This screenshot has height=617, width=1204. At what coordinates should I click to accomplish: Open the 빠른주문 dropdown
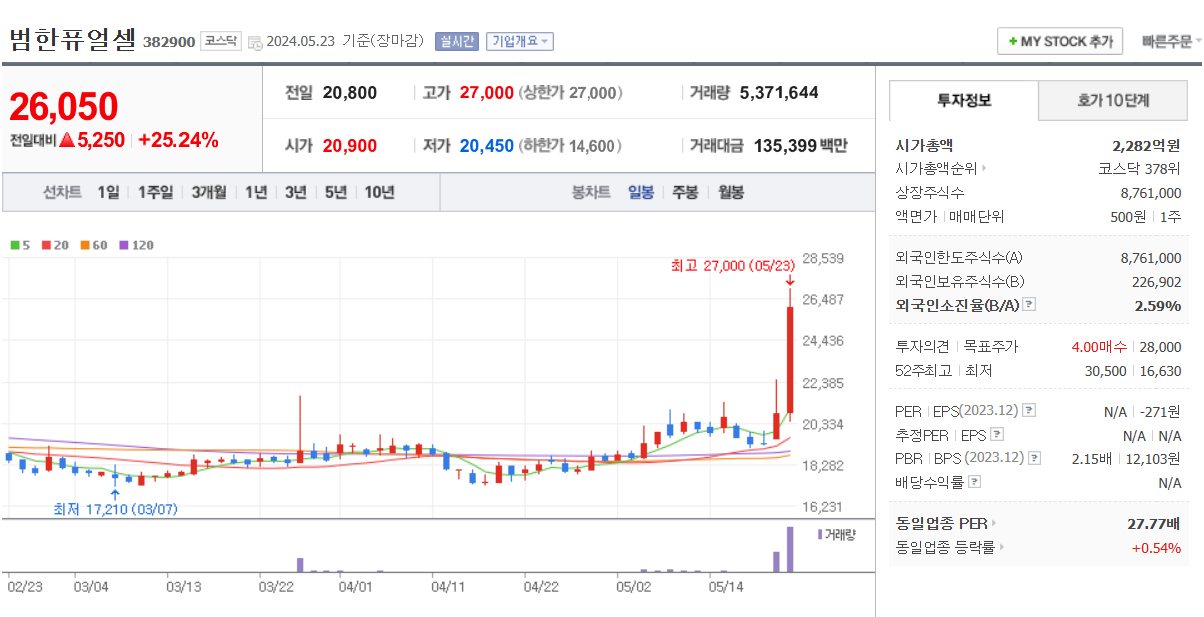click(x=1171, y=41)
